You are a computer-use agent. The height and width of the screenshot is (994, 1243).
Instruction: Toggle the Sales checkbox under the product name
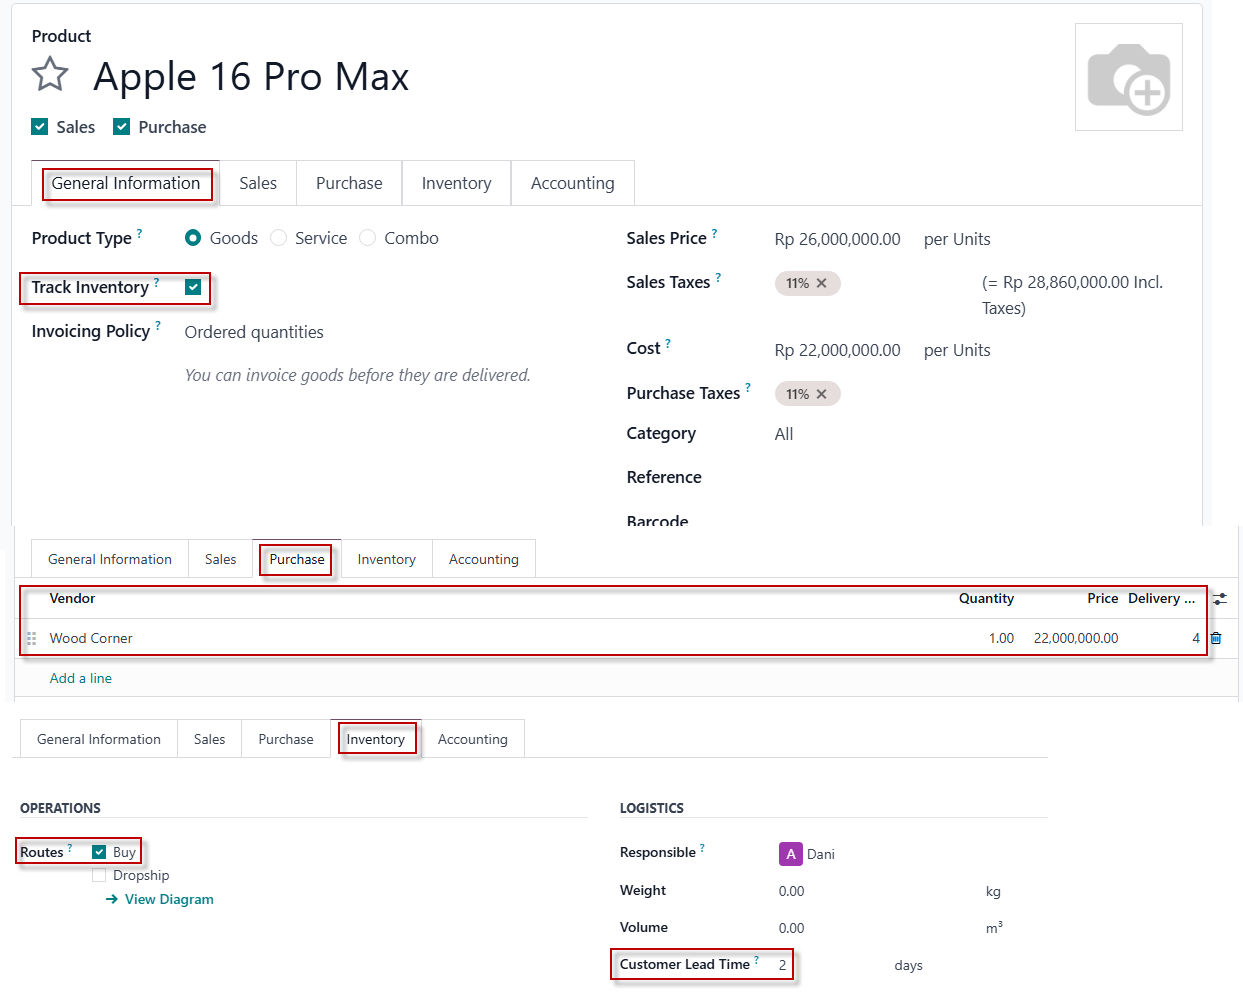point(40,126)
